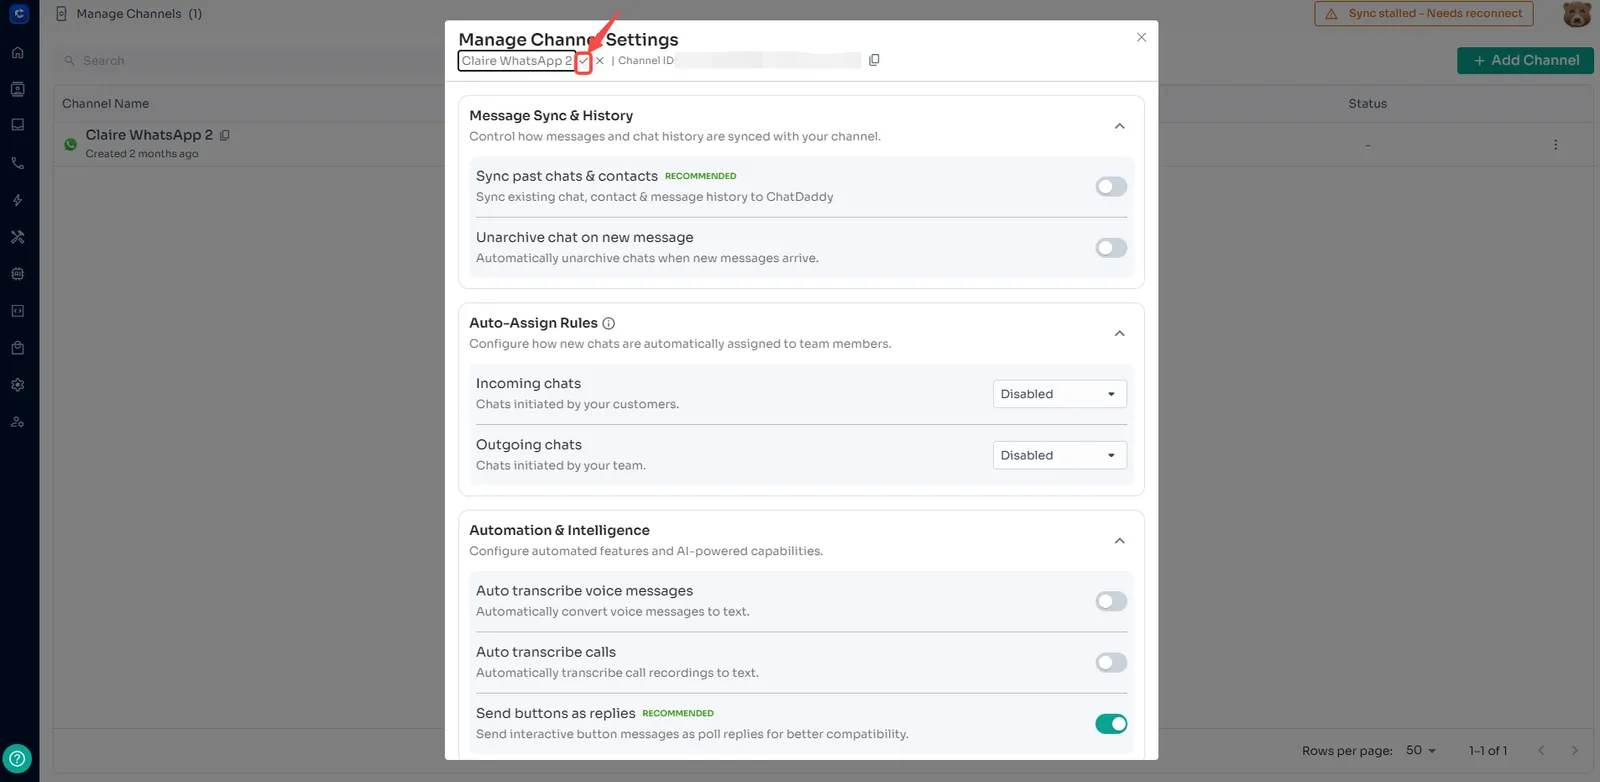
Task: Open the settings gear in sidebar
Action: [x=18, y=385]
